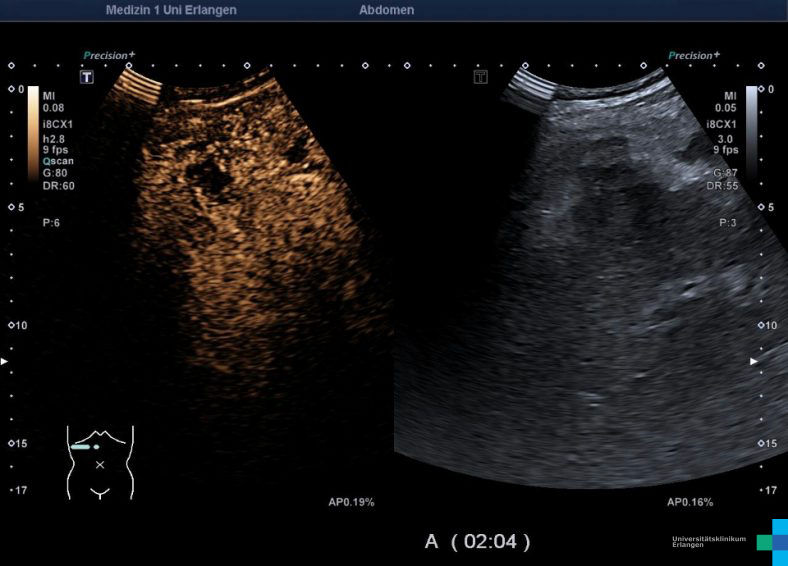Open the i8CX1 transducer setting on left
The width and height of the screenshot is (788, 566).
pyautogui.click(x=57, y=124)
